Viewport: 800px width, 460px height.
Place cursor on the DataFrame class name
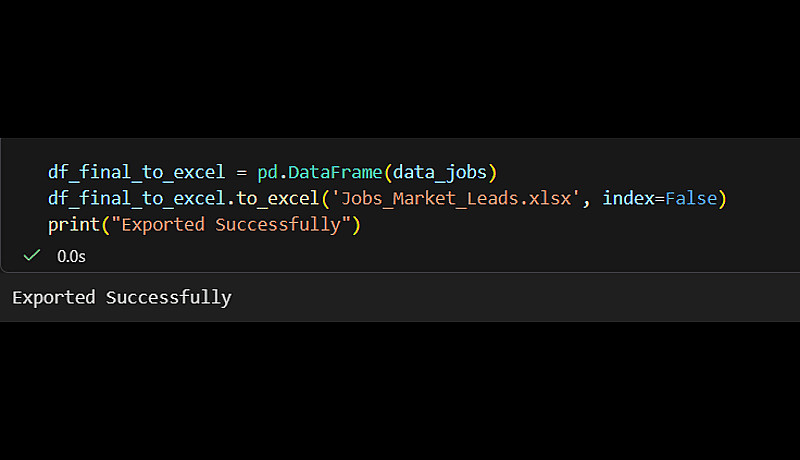[x=331, y=171]
